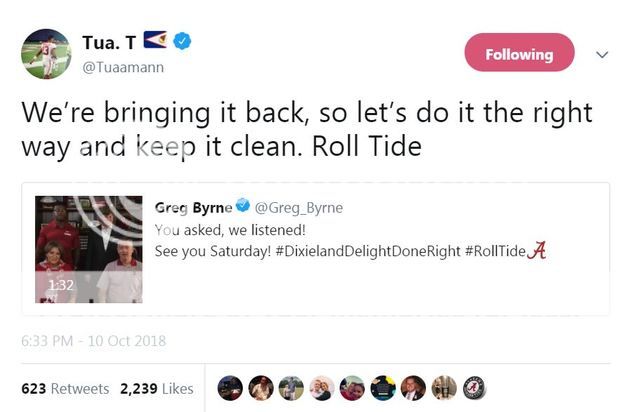
Task: Click the Alabama script A logo
Action: pyautogui.click(x=536, y=250)
